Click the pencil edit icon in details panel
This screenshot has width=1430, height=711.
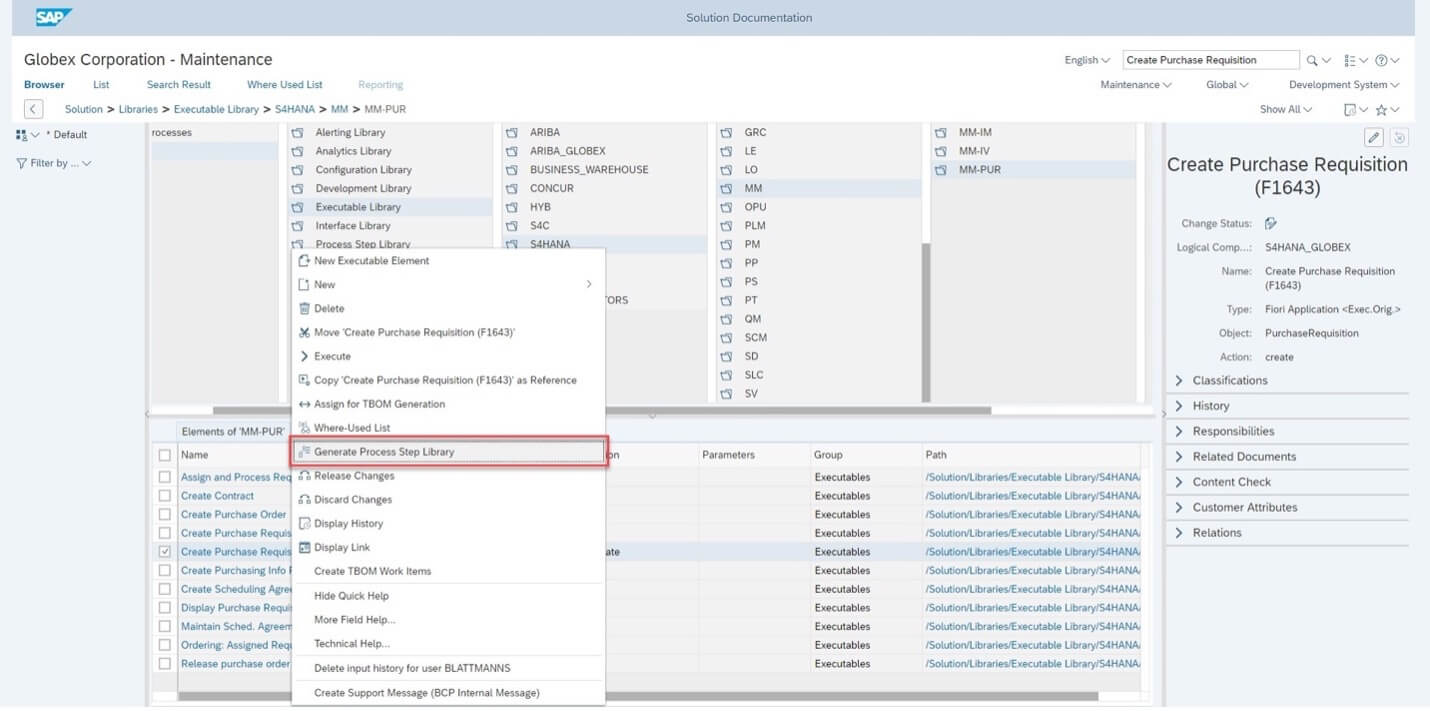pyautogui.click(x=1372, y=136)
